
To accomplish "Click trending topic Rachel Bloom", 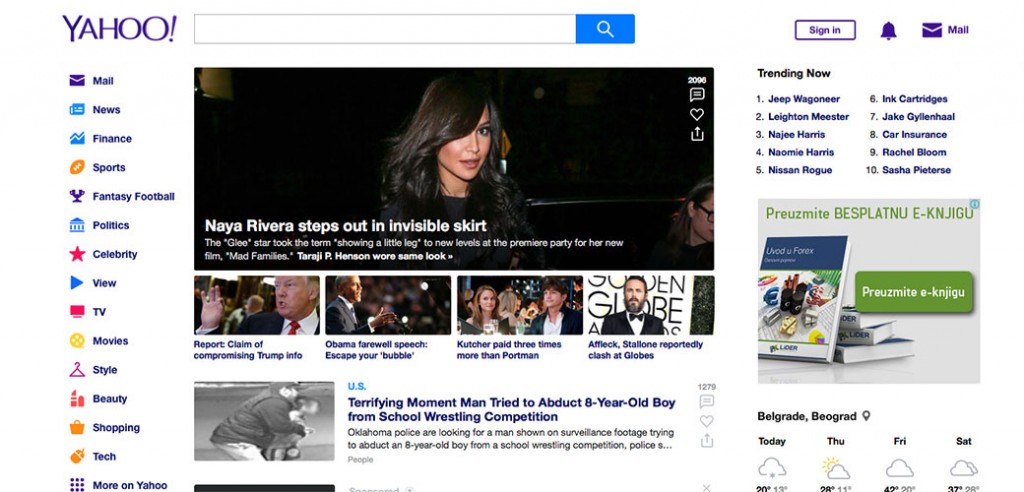I will (x=914, y=152).
